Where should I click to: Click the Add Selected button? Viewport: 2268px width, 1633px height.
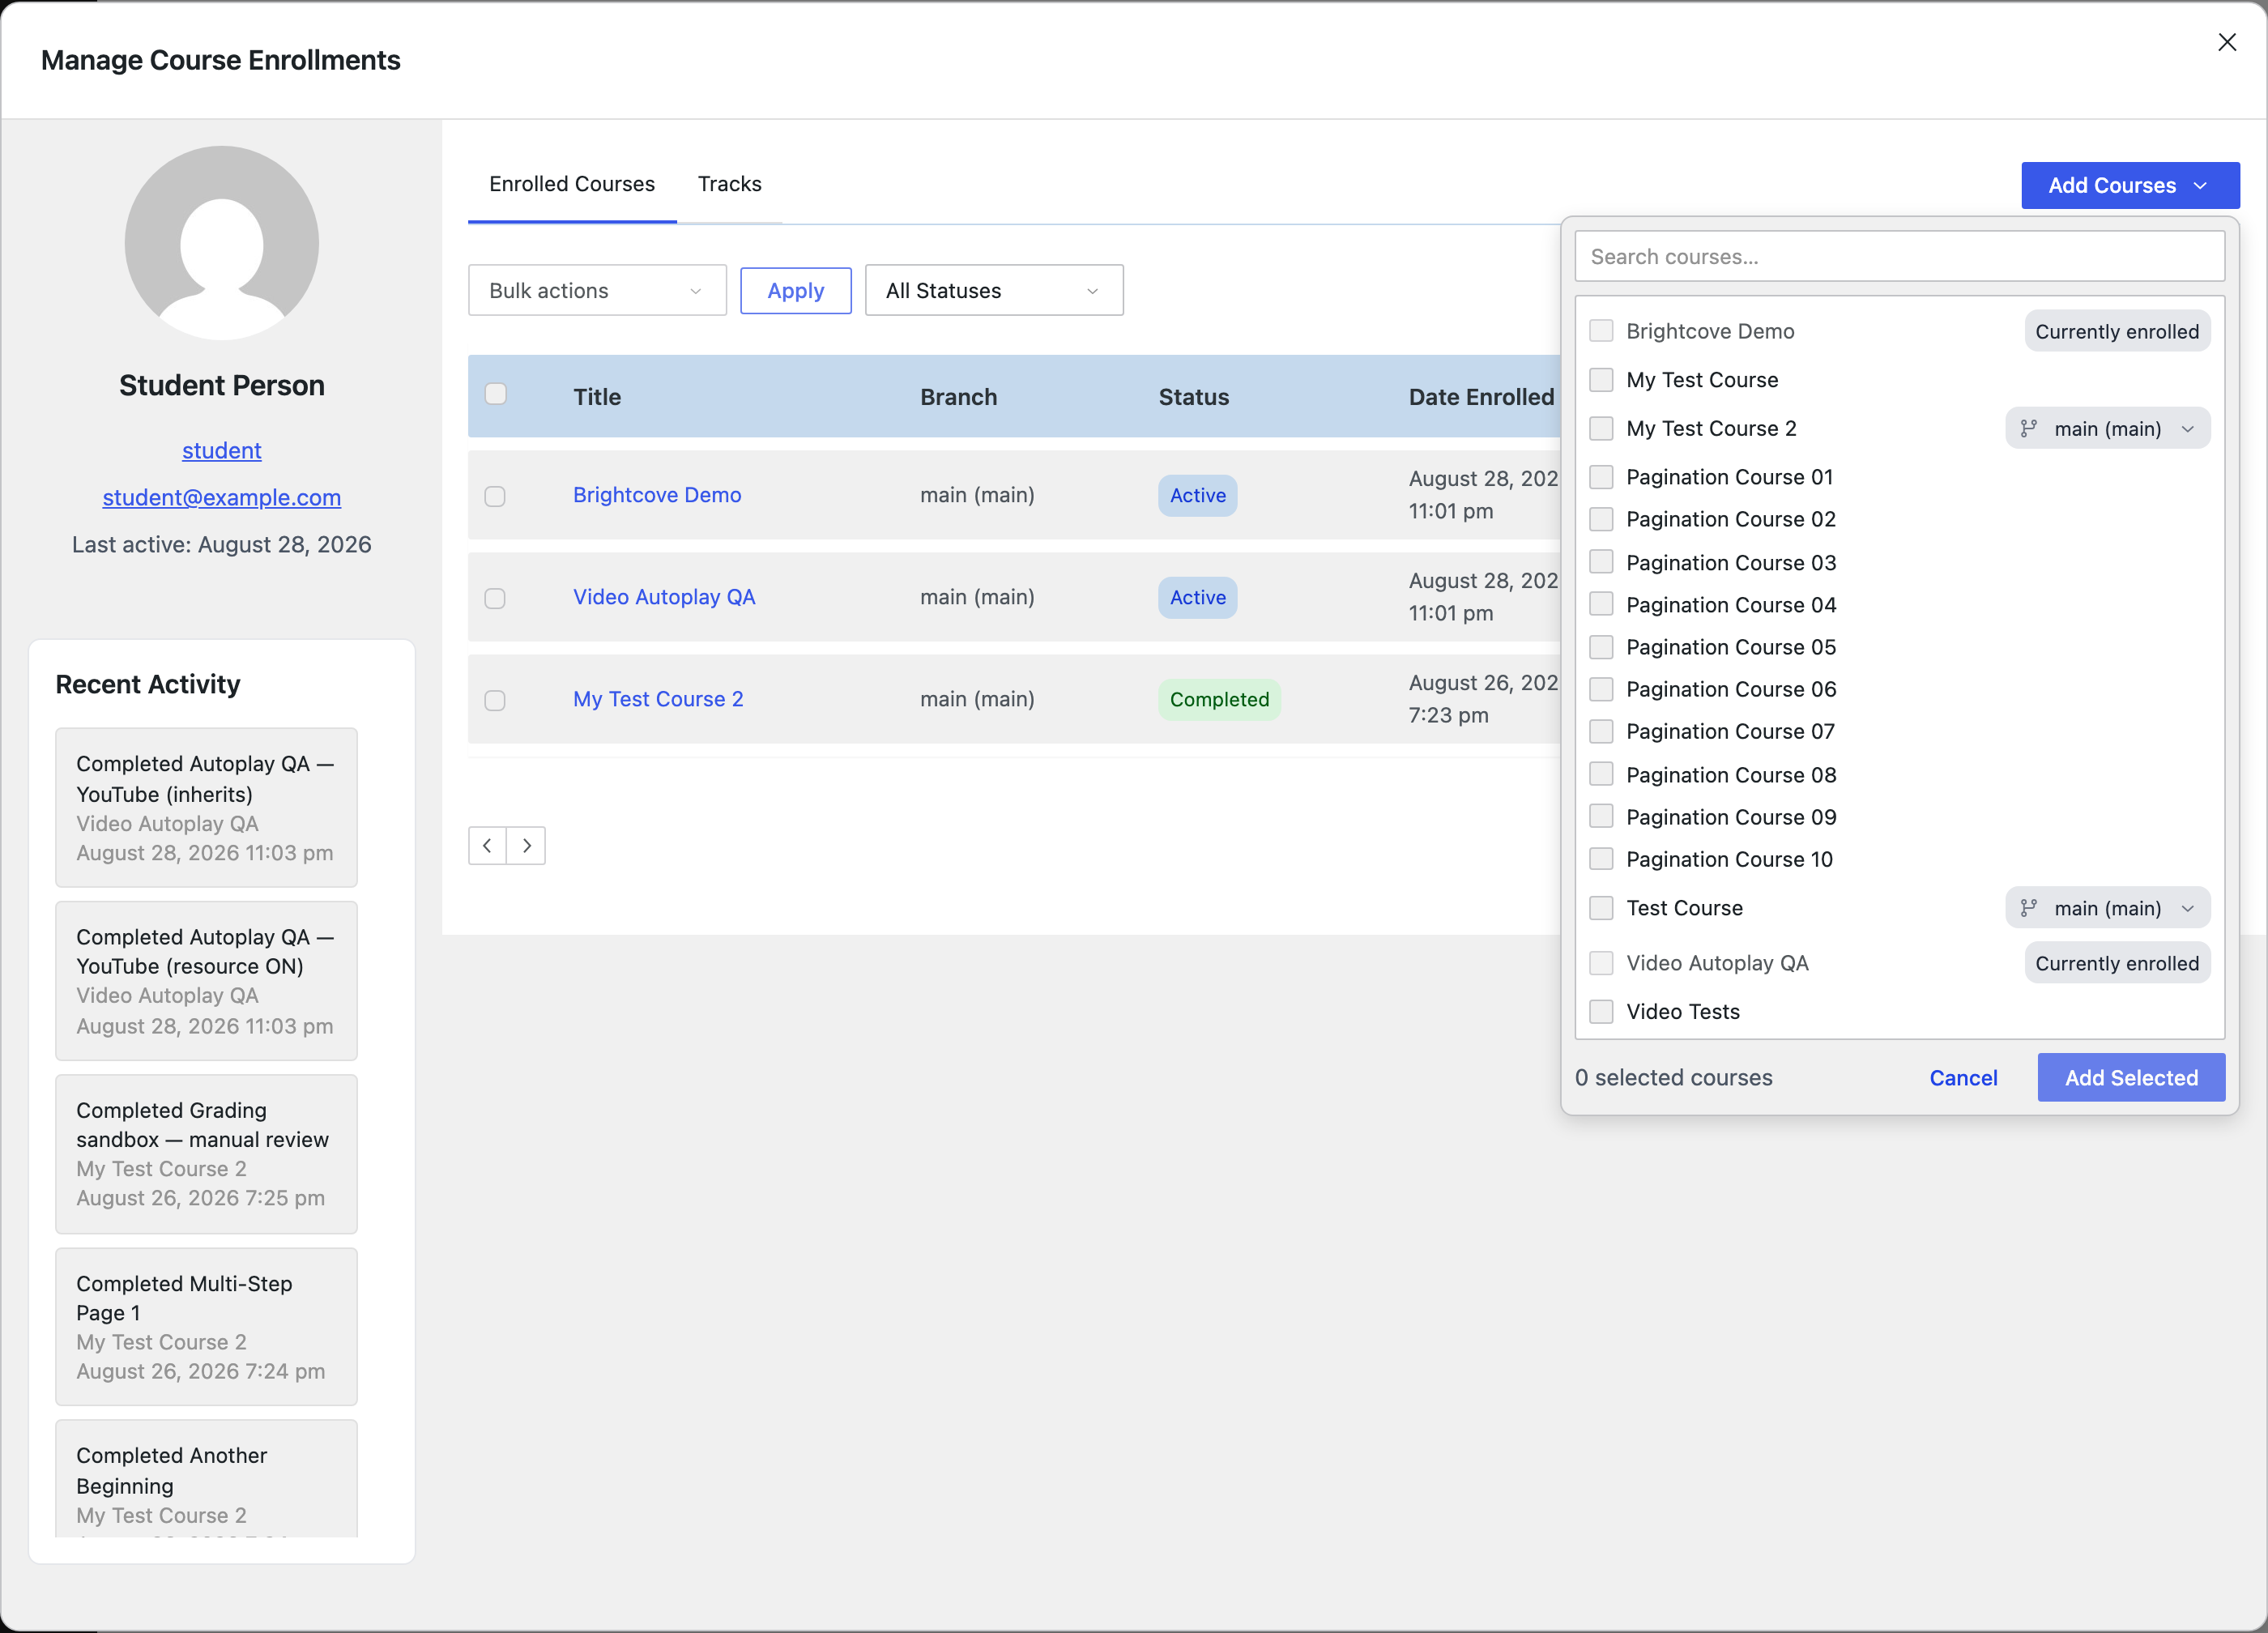(x=2131, y=1077)
